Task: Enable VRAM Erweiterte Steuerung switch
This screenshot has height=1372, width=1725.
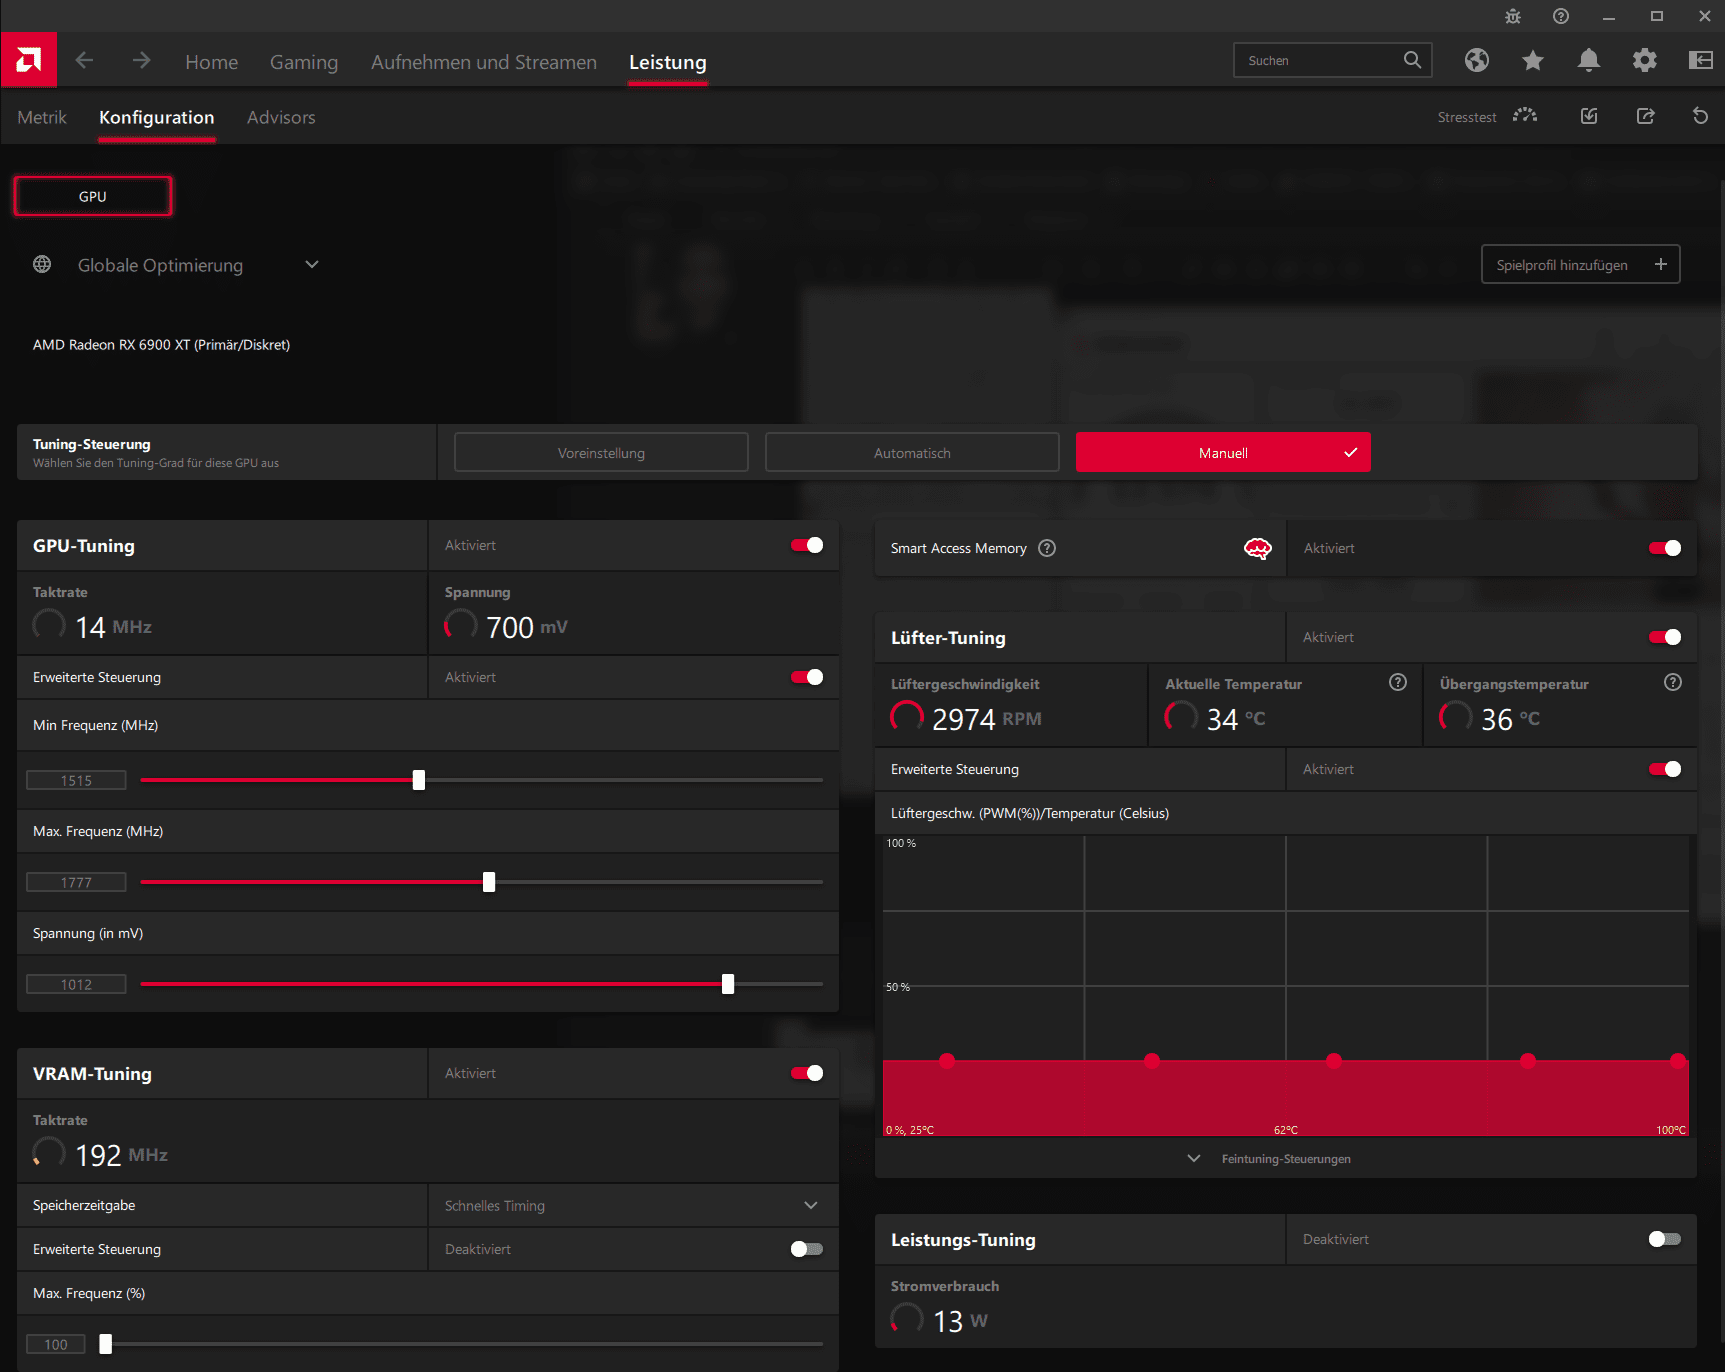Action: point(807,1249)
